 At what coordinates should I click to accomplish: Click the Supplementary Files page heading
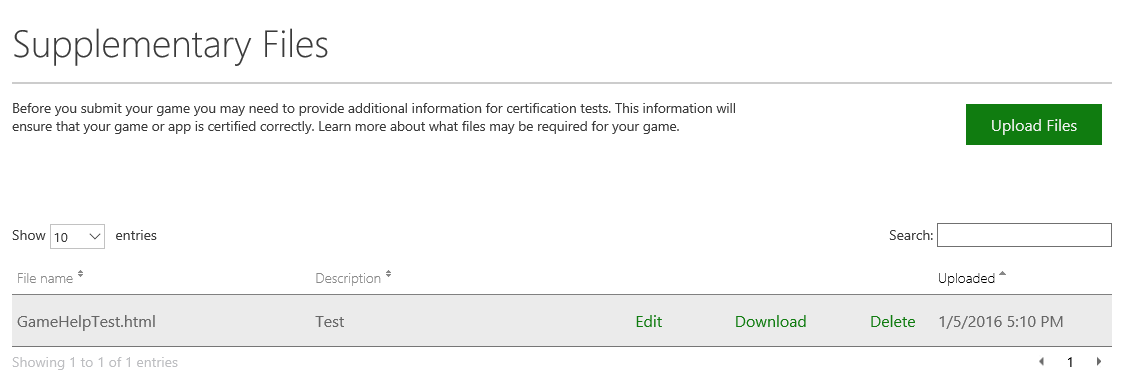(x=171, y=46)
